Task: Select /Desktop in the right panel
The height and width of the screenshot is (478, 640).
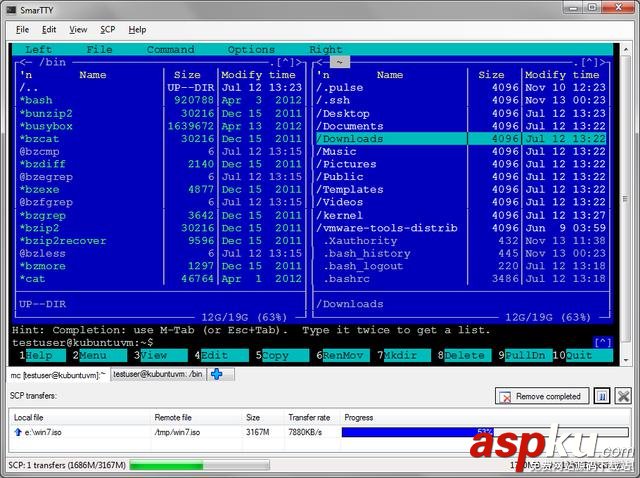Action: (x=461, y=113)
